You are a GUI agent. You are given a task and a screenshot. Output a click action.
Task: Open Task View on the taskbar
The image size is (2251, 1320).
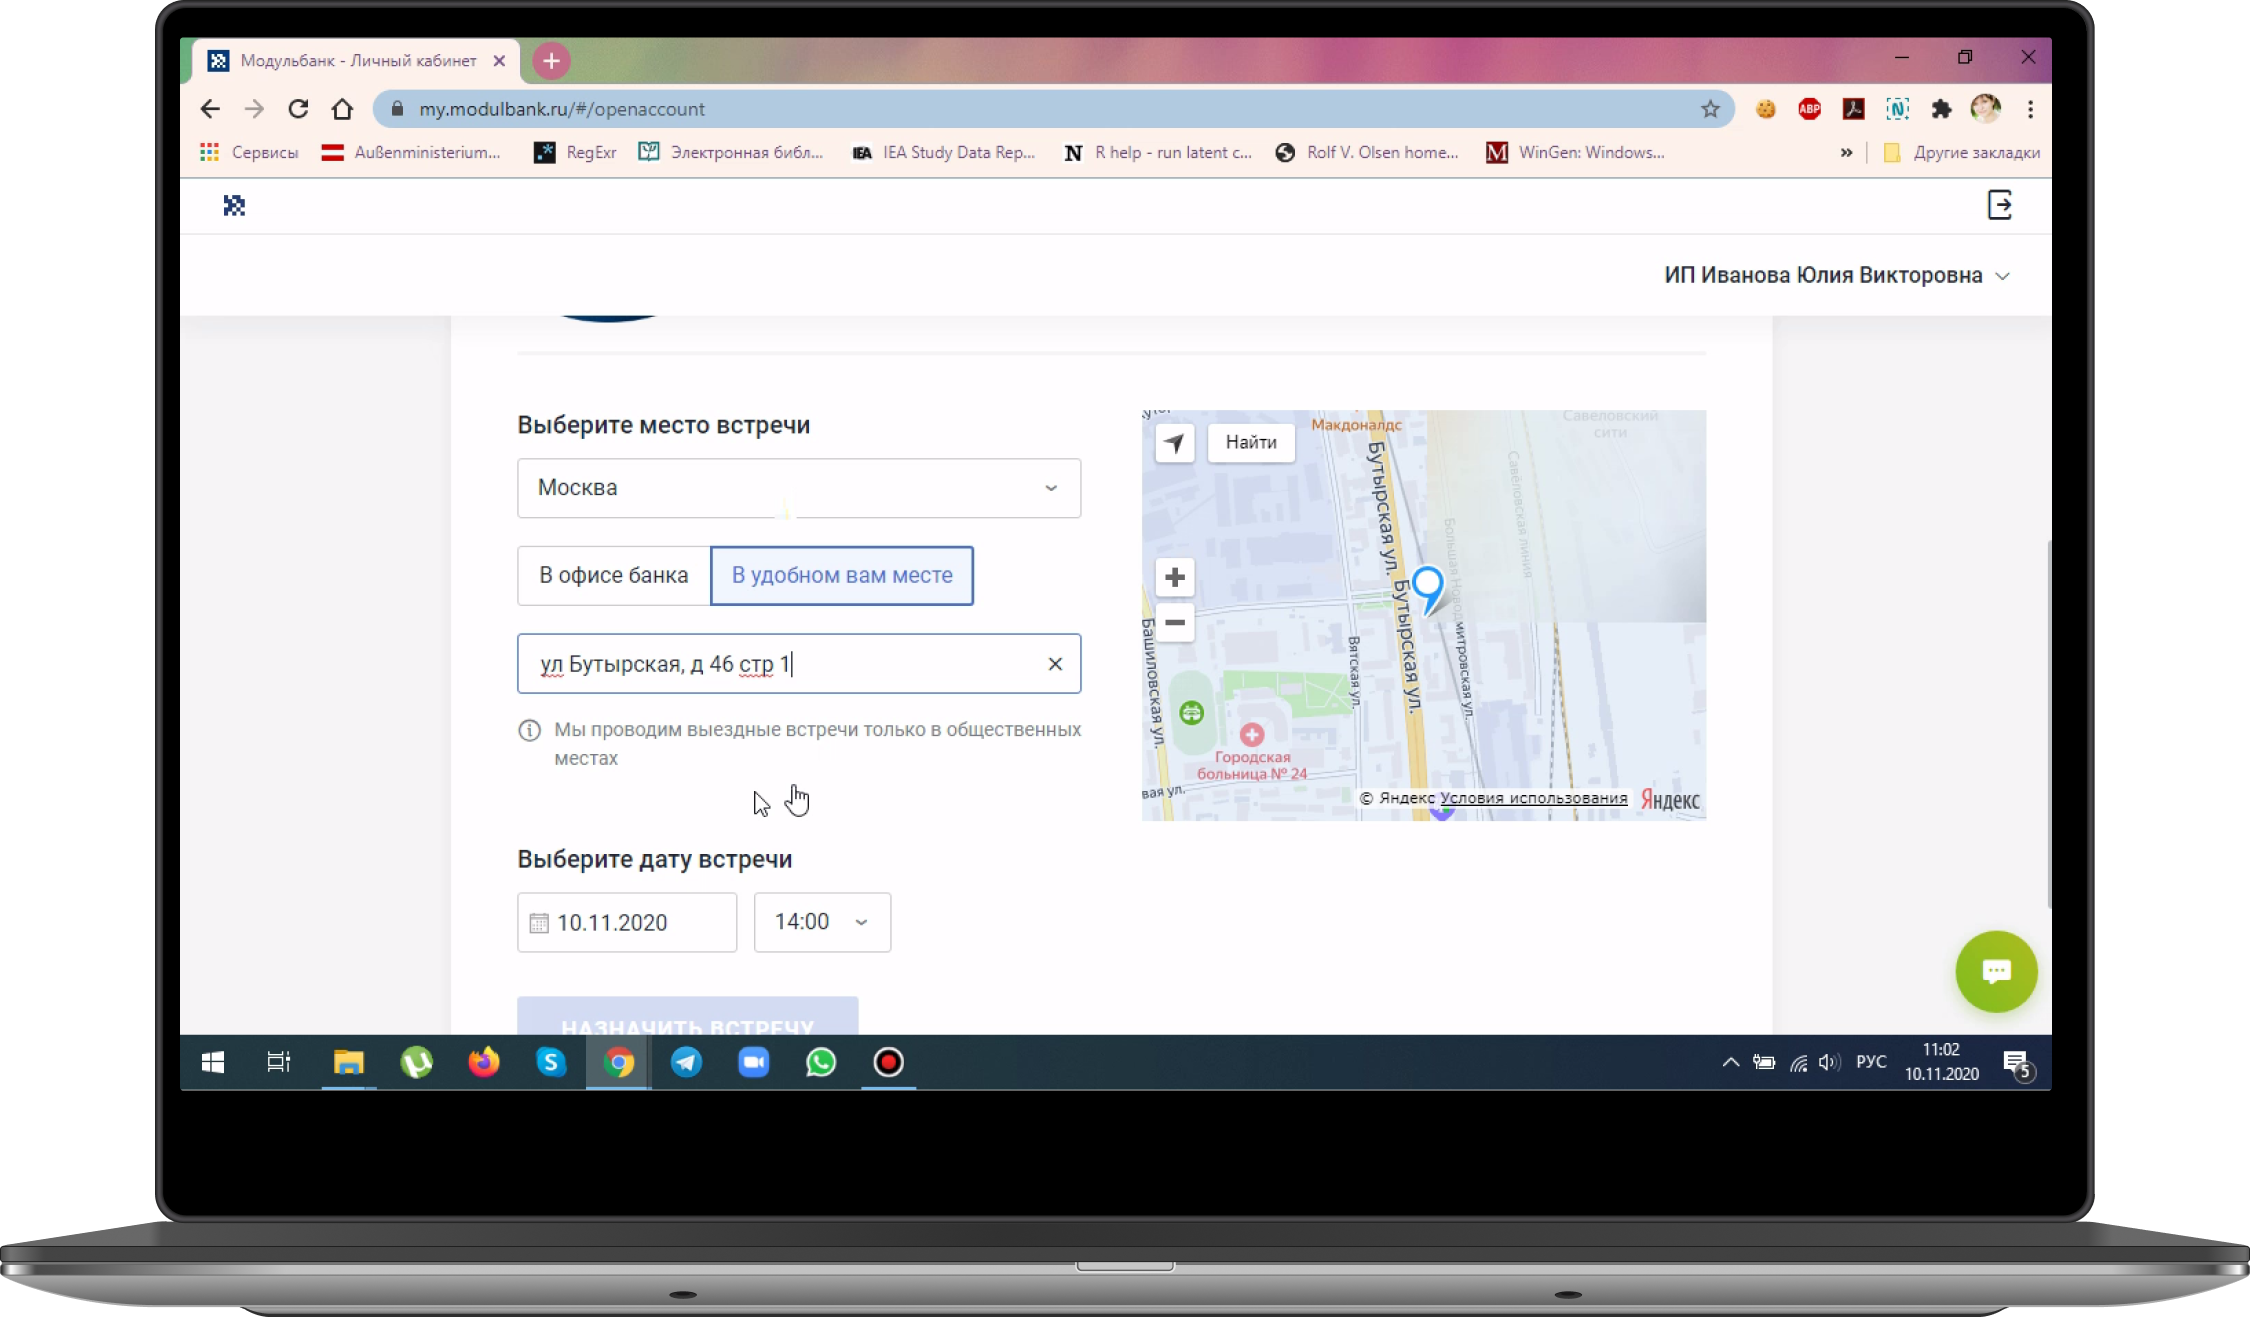click(279, 1062)
